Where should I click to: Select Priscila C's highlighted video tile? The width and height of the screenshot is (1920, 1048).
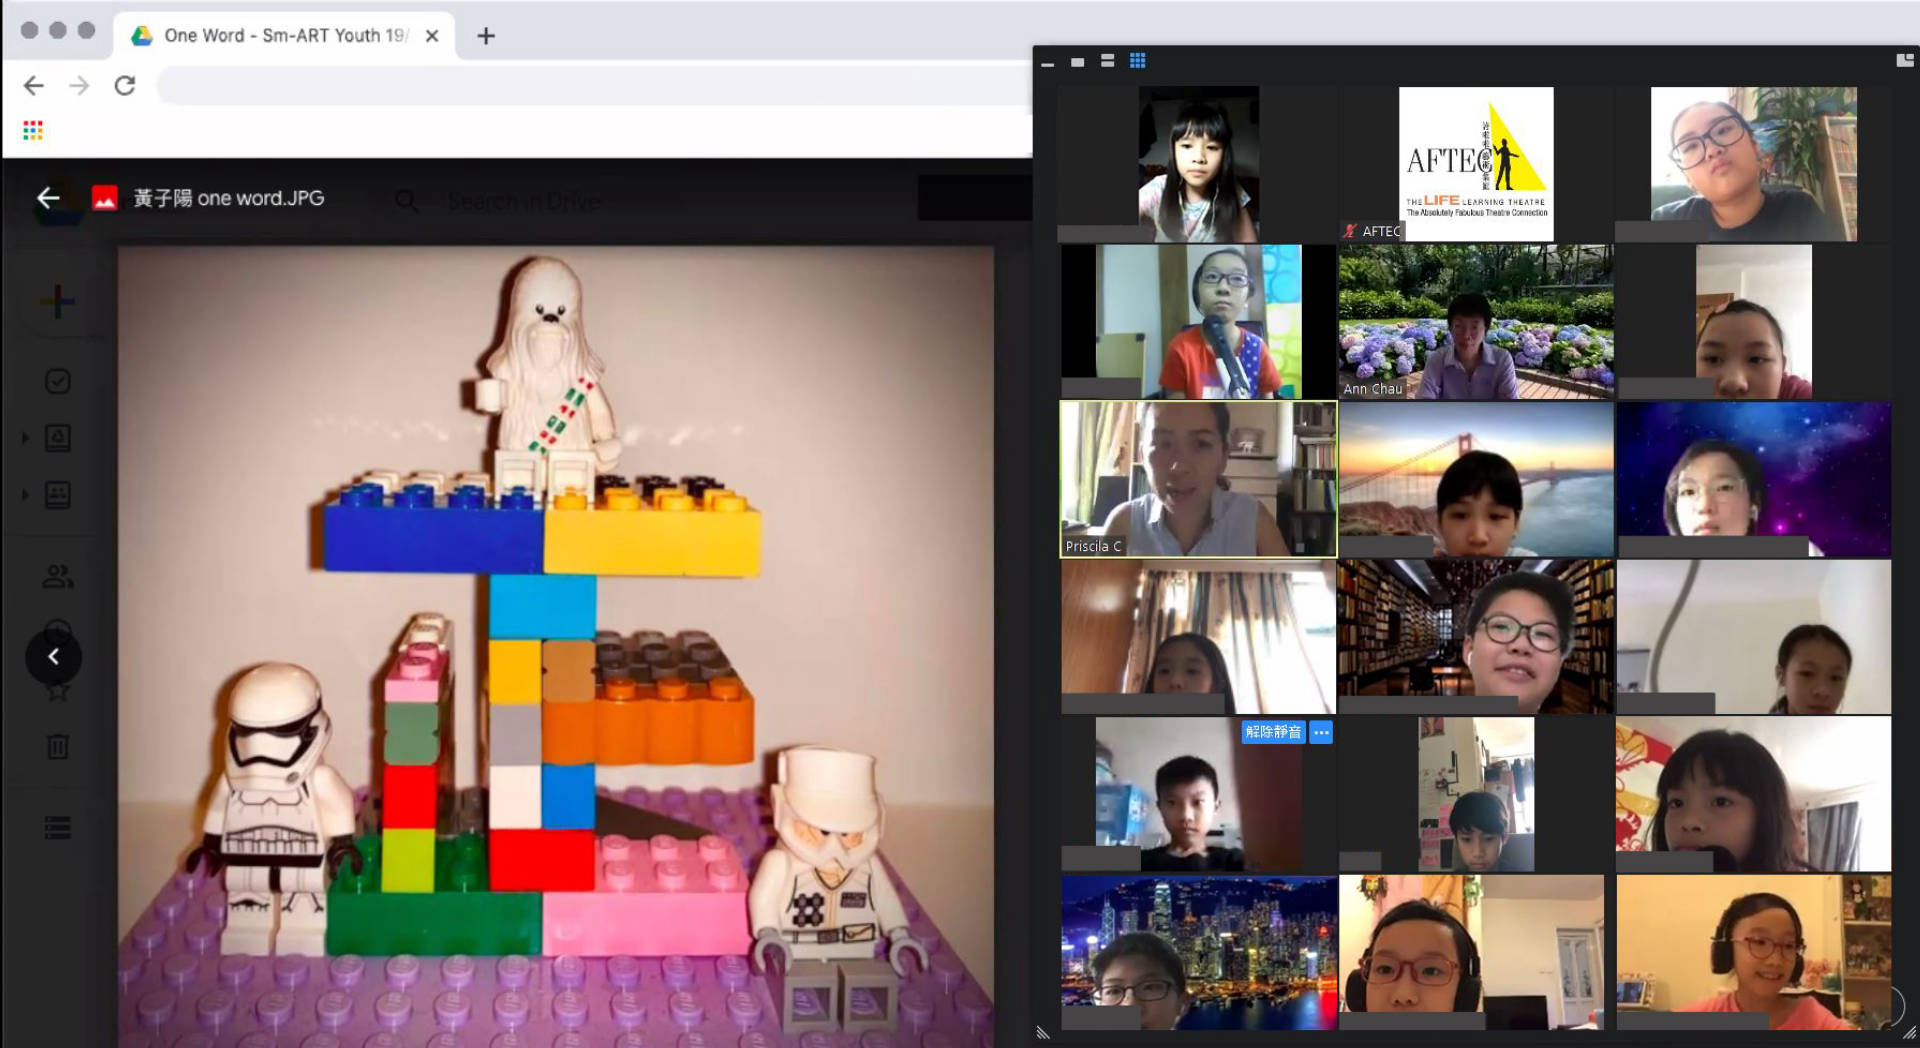tap(1198, 479)
